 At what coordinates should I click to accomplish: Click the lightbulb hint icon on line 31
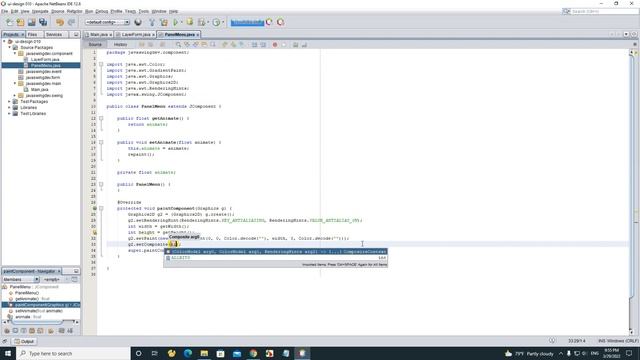click(94, 232)
